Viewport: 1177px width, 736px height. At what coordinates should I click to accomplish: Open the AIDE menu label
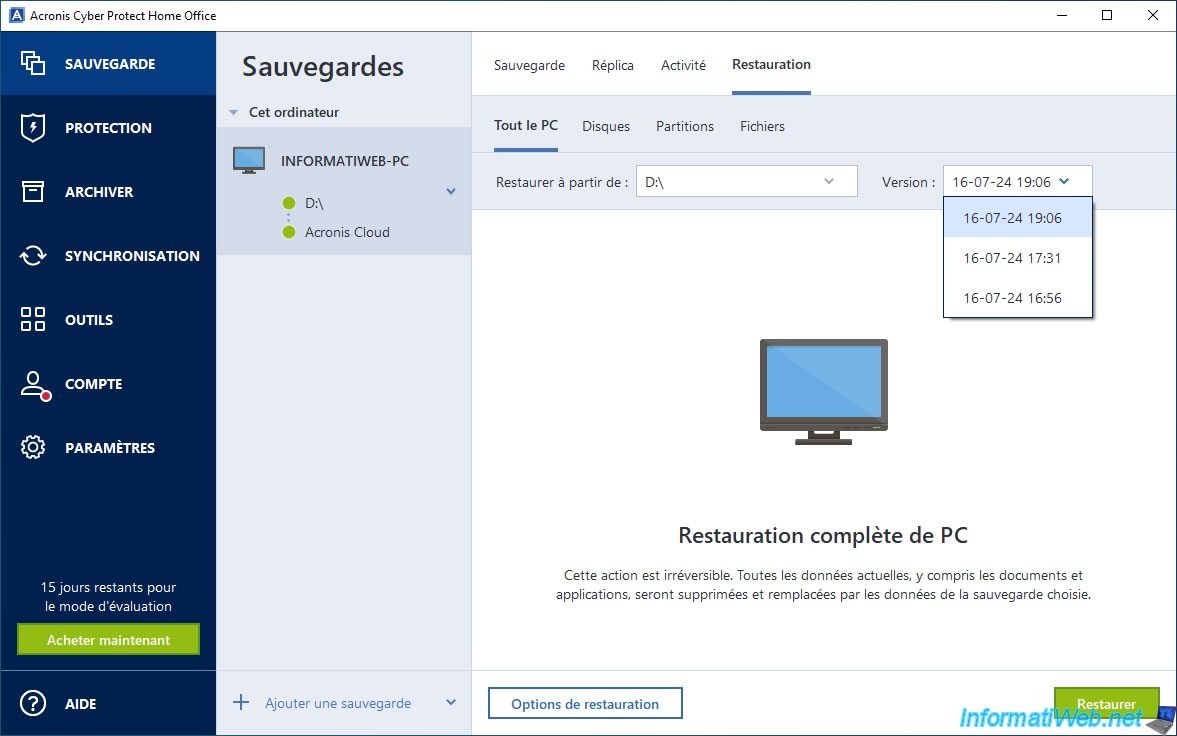pyautogui.click(x=80, y=704)
